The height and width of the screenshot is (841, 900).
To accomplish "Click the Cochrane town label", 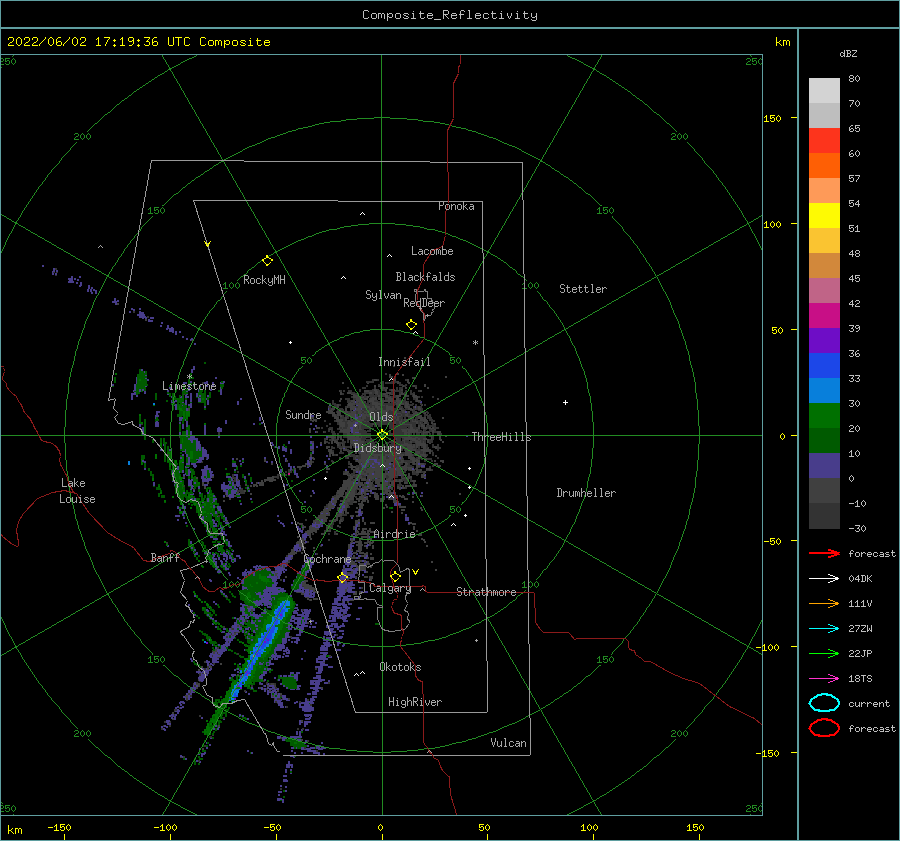I will pyautogui.click(x=327, y=559).
